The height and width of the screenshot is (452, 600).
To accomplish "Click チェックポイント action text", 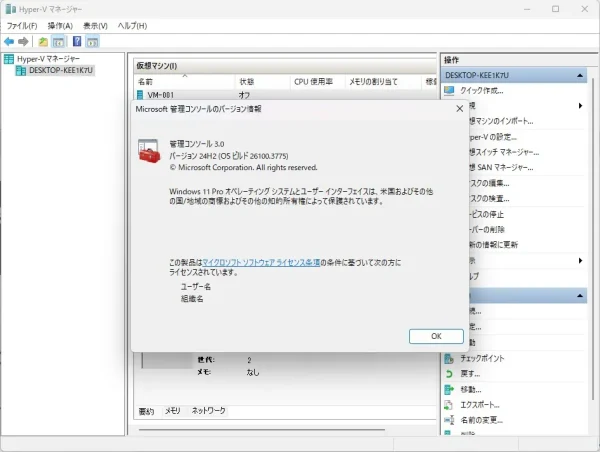I will click(482, 359).
